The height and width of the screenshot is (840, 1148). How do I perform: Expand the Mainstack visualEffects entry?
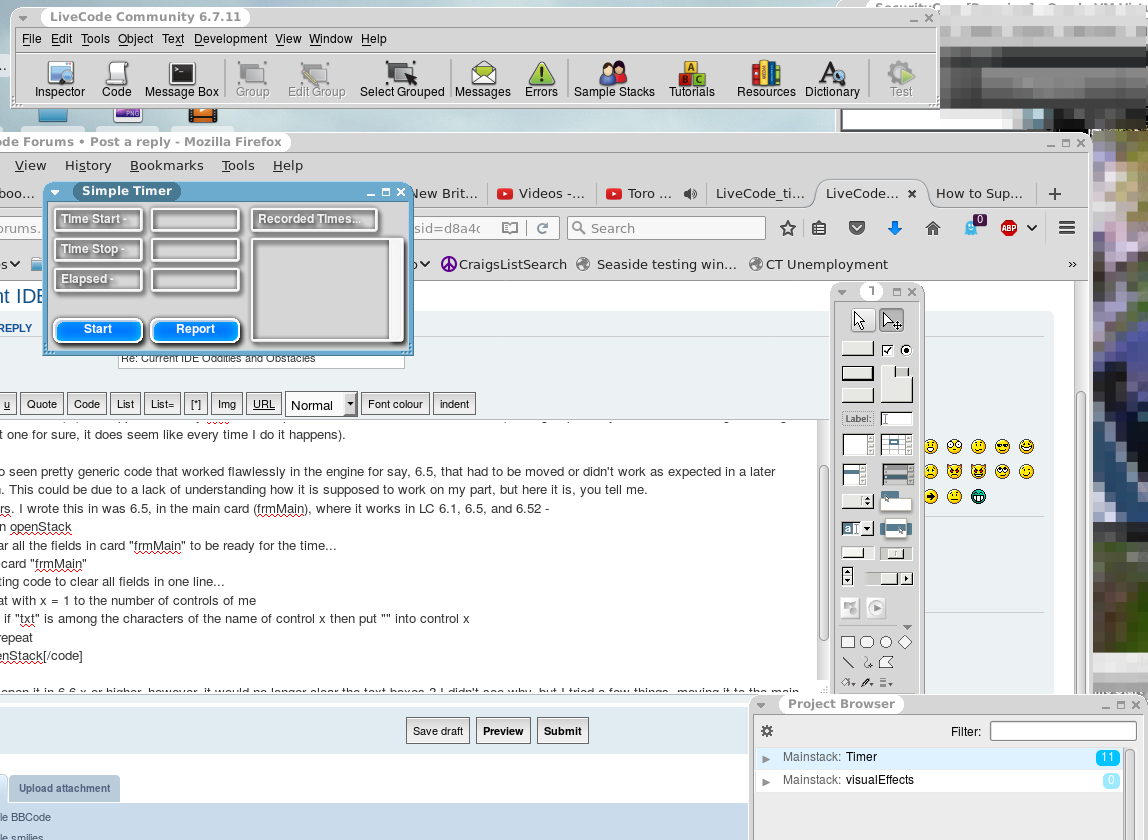pos(767,781)
